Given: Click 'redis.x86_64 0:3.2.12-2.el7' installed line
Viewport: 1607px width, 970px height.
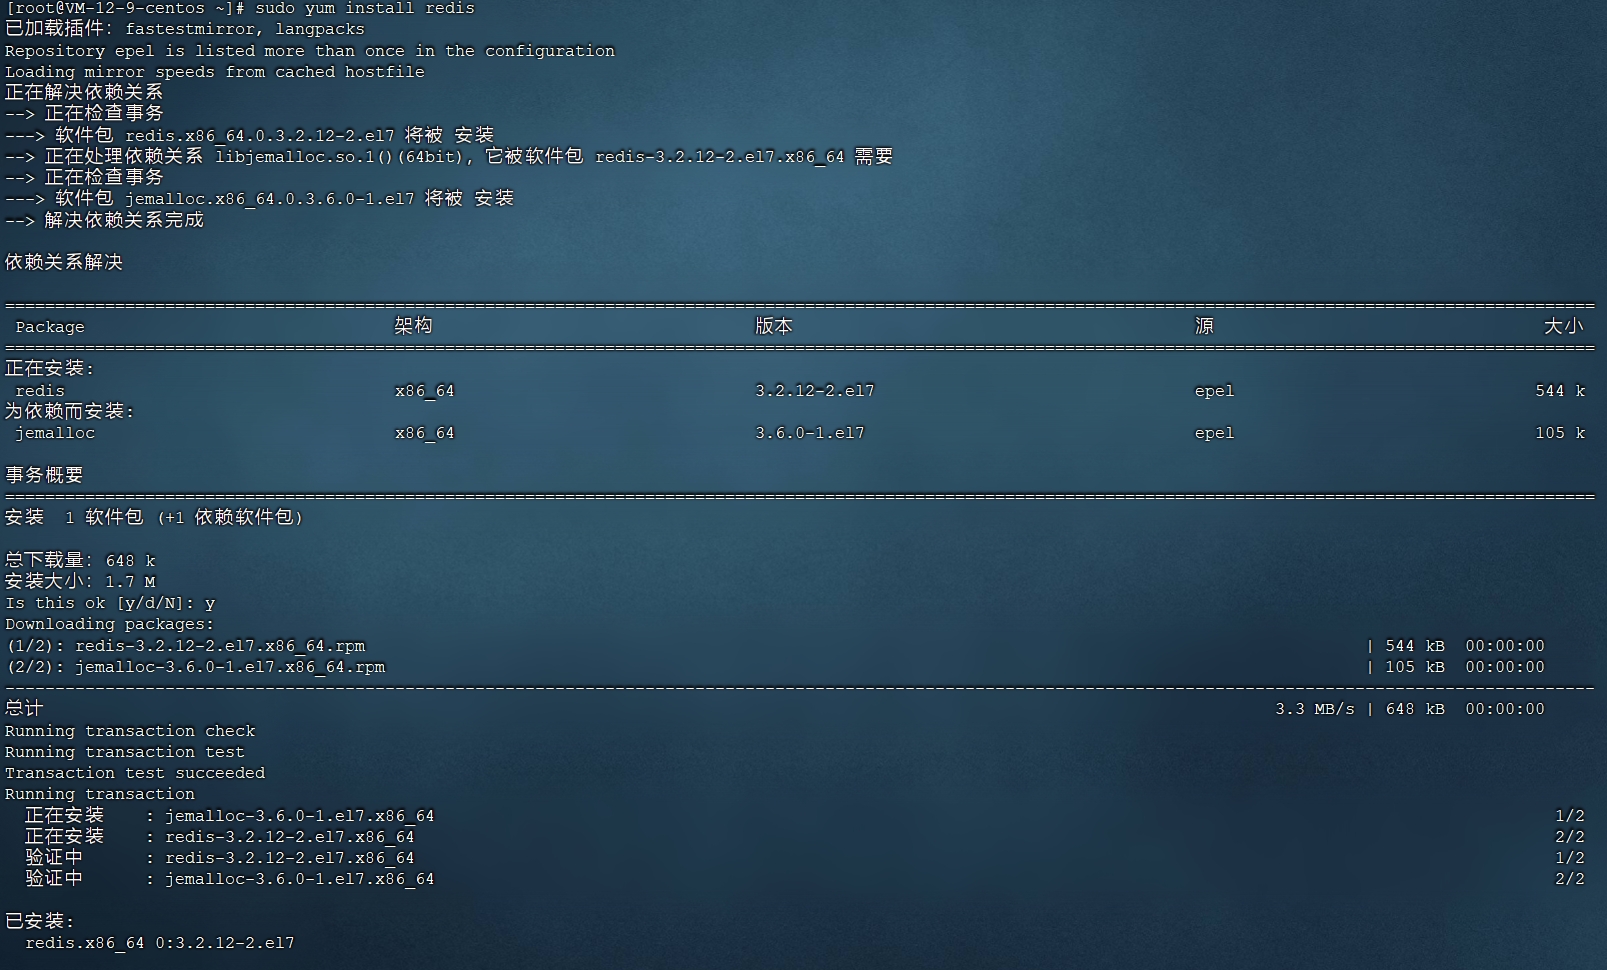Looking at the screenshot, I should 160,943.
